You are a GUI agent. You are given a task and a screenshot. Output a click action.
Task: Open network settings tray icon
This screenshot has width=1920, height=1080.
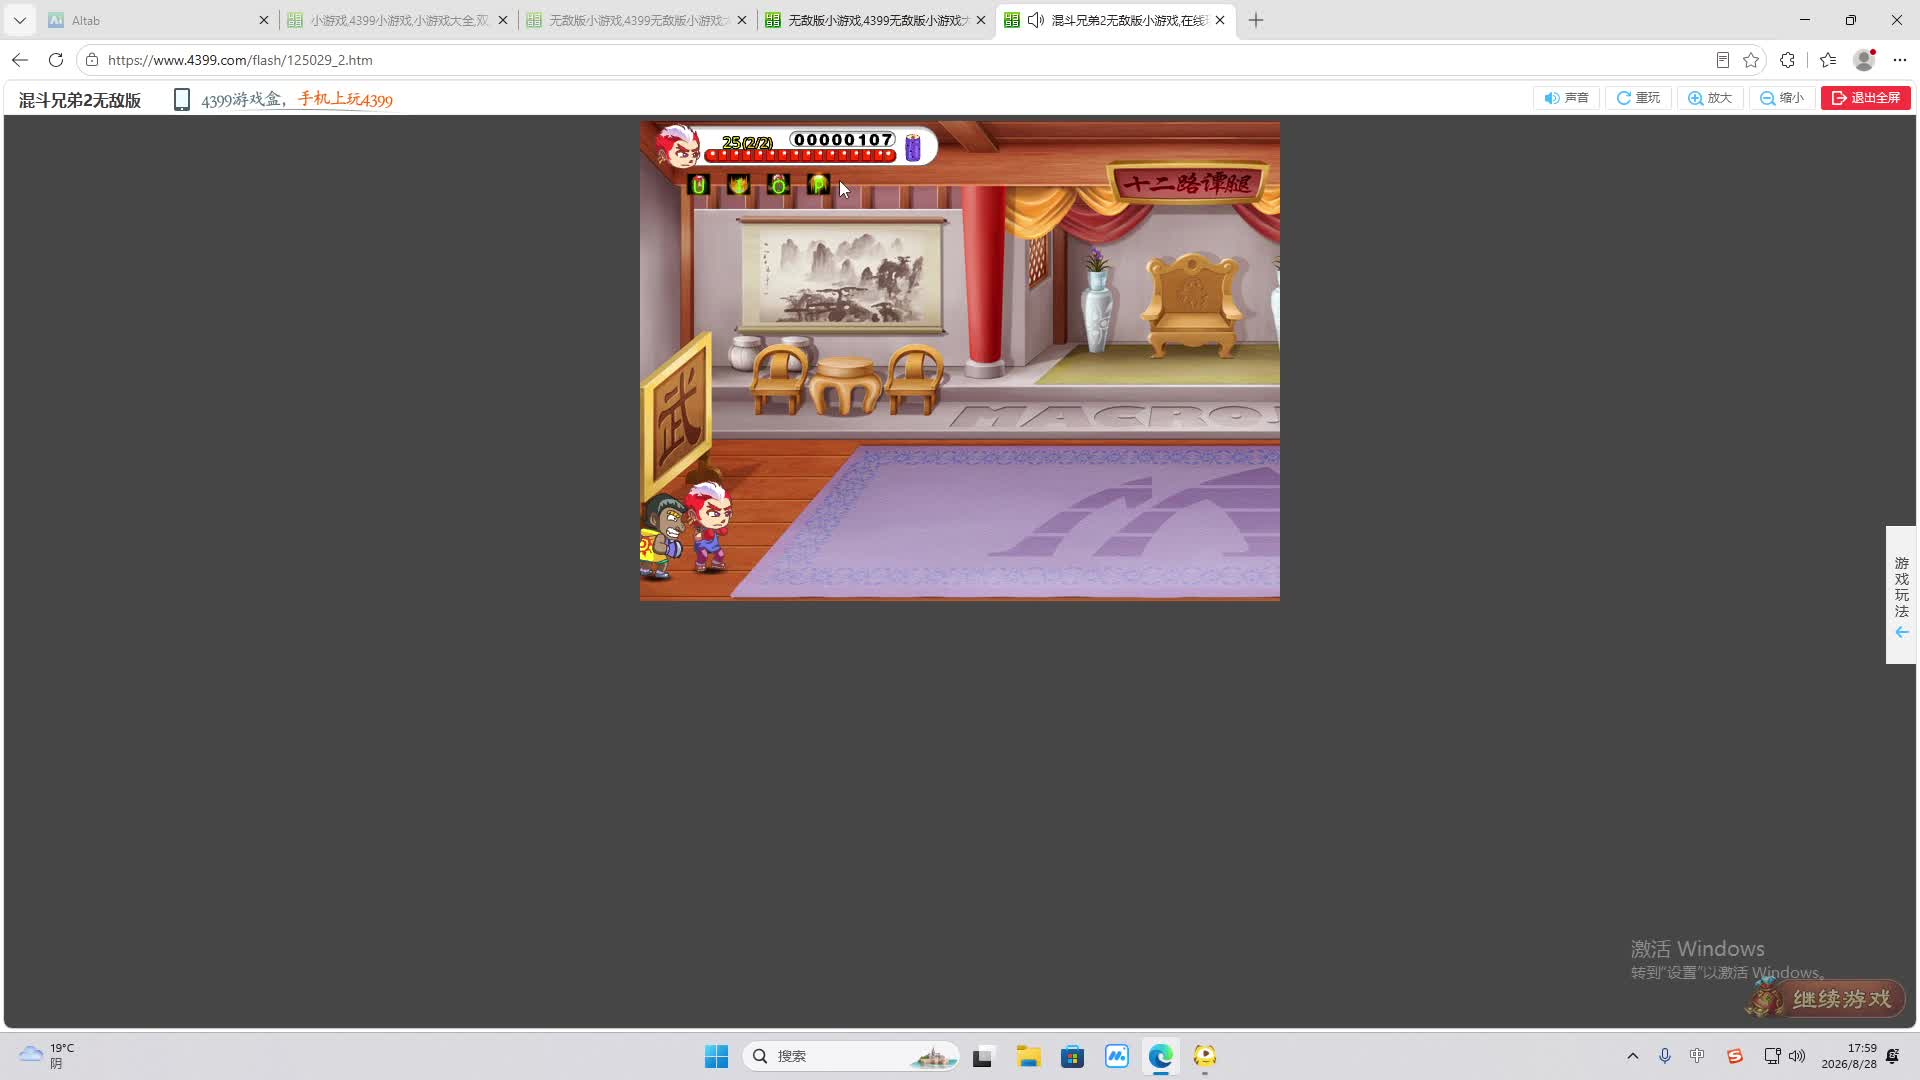tap(1772, 1056)
